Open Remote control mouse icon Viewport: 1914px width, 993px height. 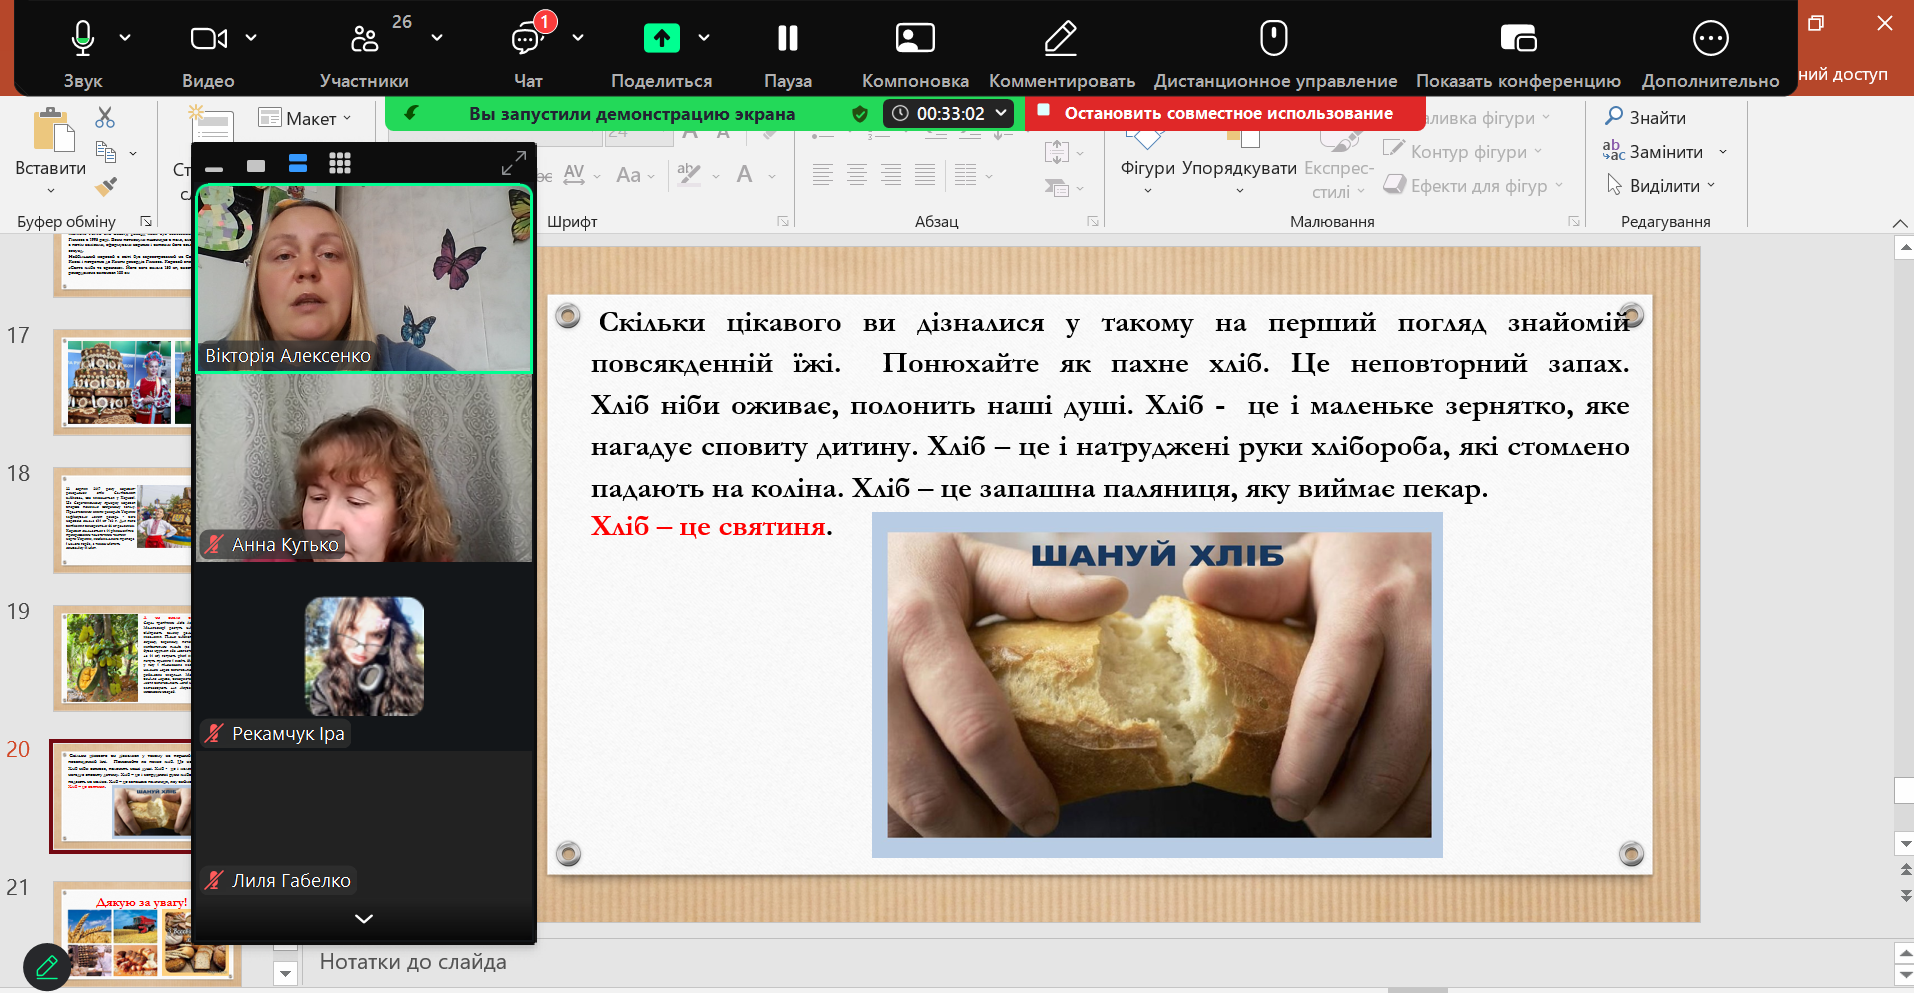1273,39
